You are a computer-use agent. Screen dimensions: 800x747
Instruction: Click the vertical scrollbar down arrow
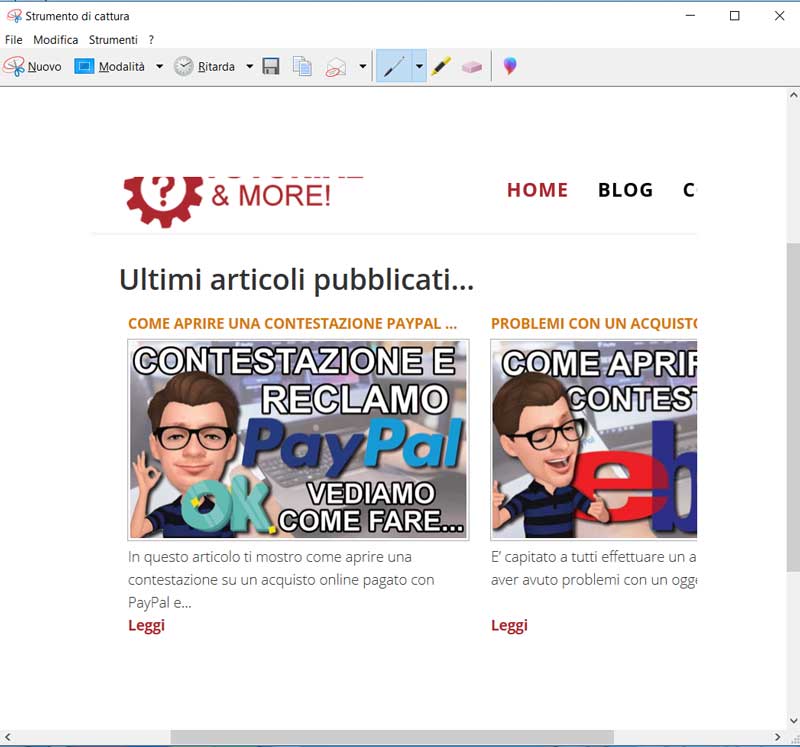pos(793,721)
